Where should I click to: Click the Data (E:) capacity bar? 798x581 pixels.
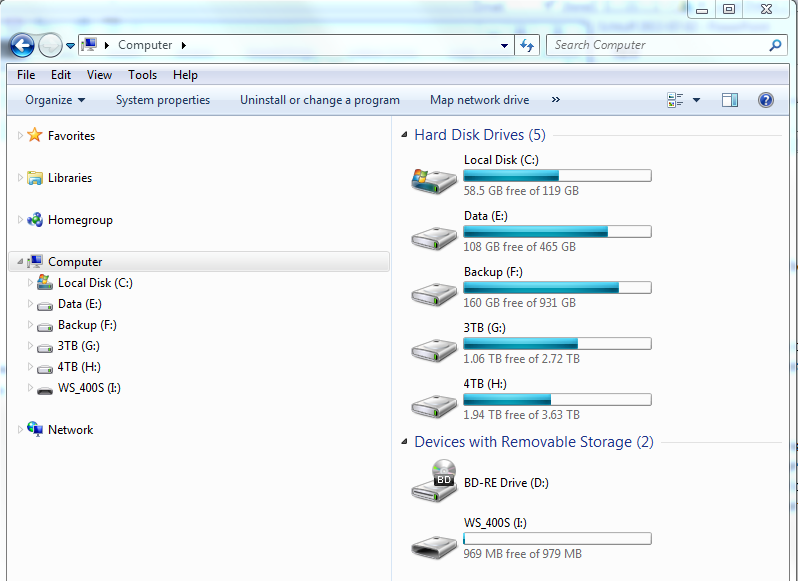pyautogui.click(x=557, y=231)
